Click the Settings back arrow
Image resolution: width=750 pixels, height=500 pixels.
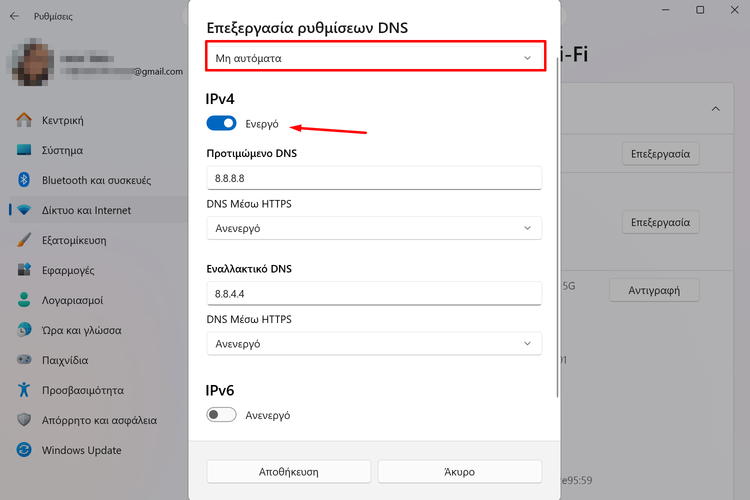14,15
